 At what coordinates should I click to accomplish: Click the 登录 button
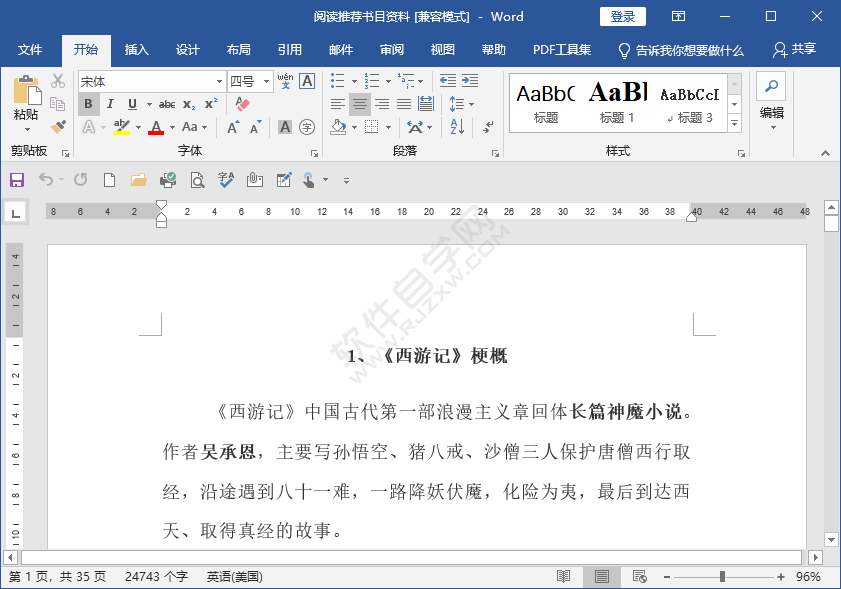623,17
